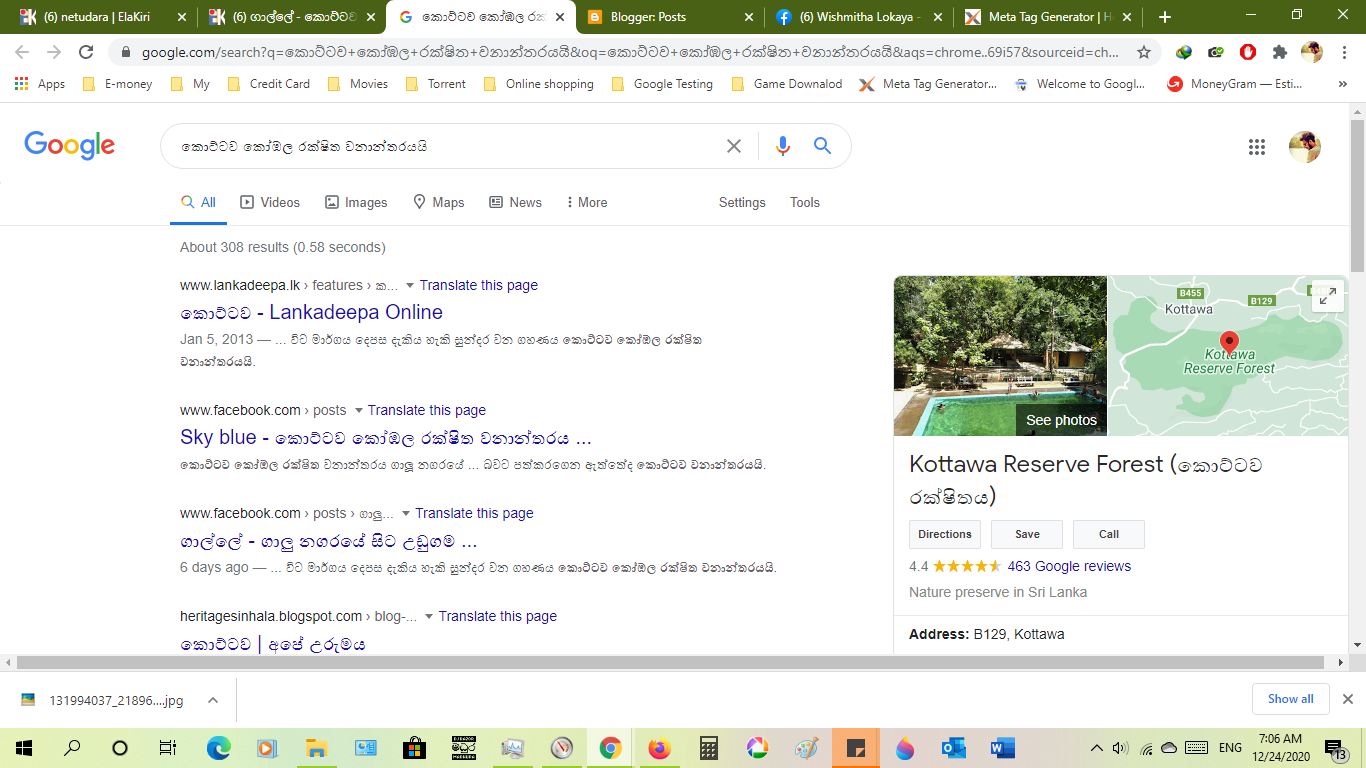This screenshot has height=768, width=1366.
Task: Click the browser back arrow
Action: click(22, 53)
